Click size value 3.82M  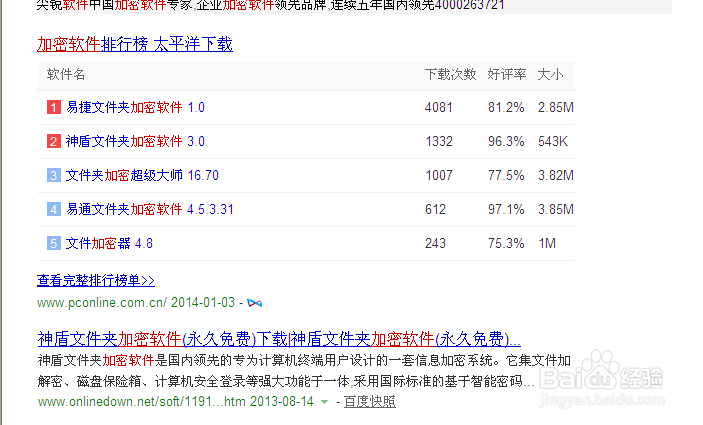click(556, 175)
